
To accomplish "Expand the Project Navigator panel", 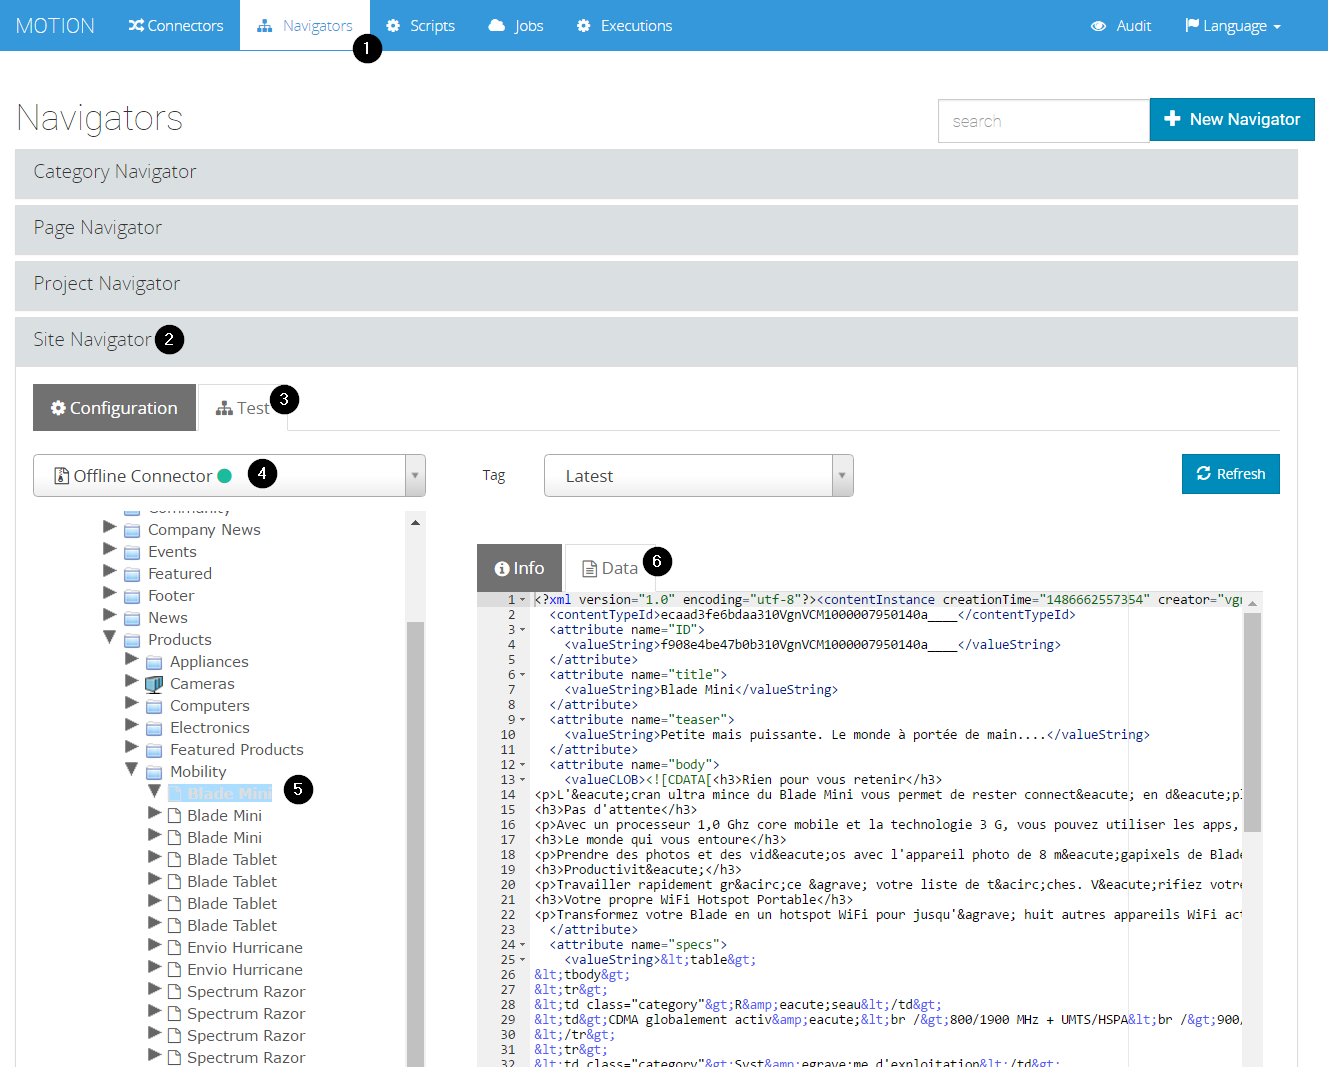I will [656, 285].
